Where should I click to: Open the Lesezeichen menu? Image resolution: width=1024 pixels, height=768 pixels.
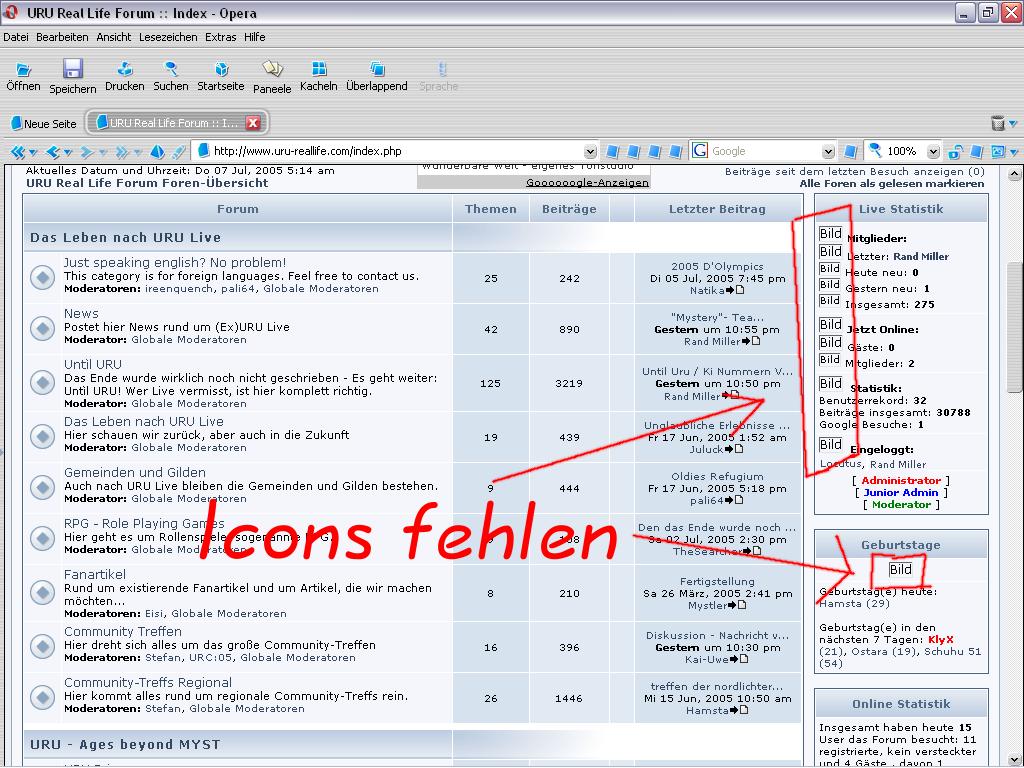point(168,37)
